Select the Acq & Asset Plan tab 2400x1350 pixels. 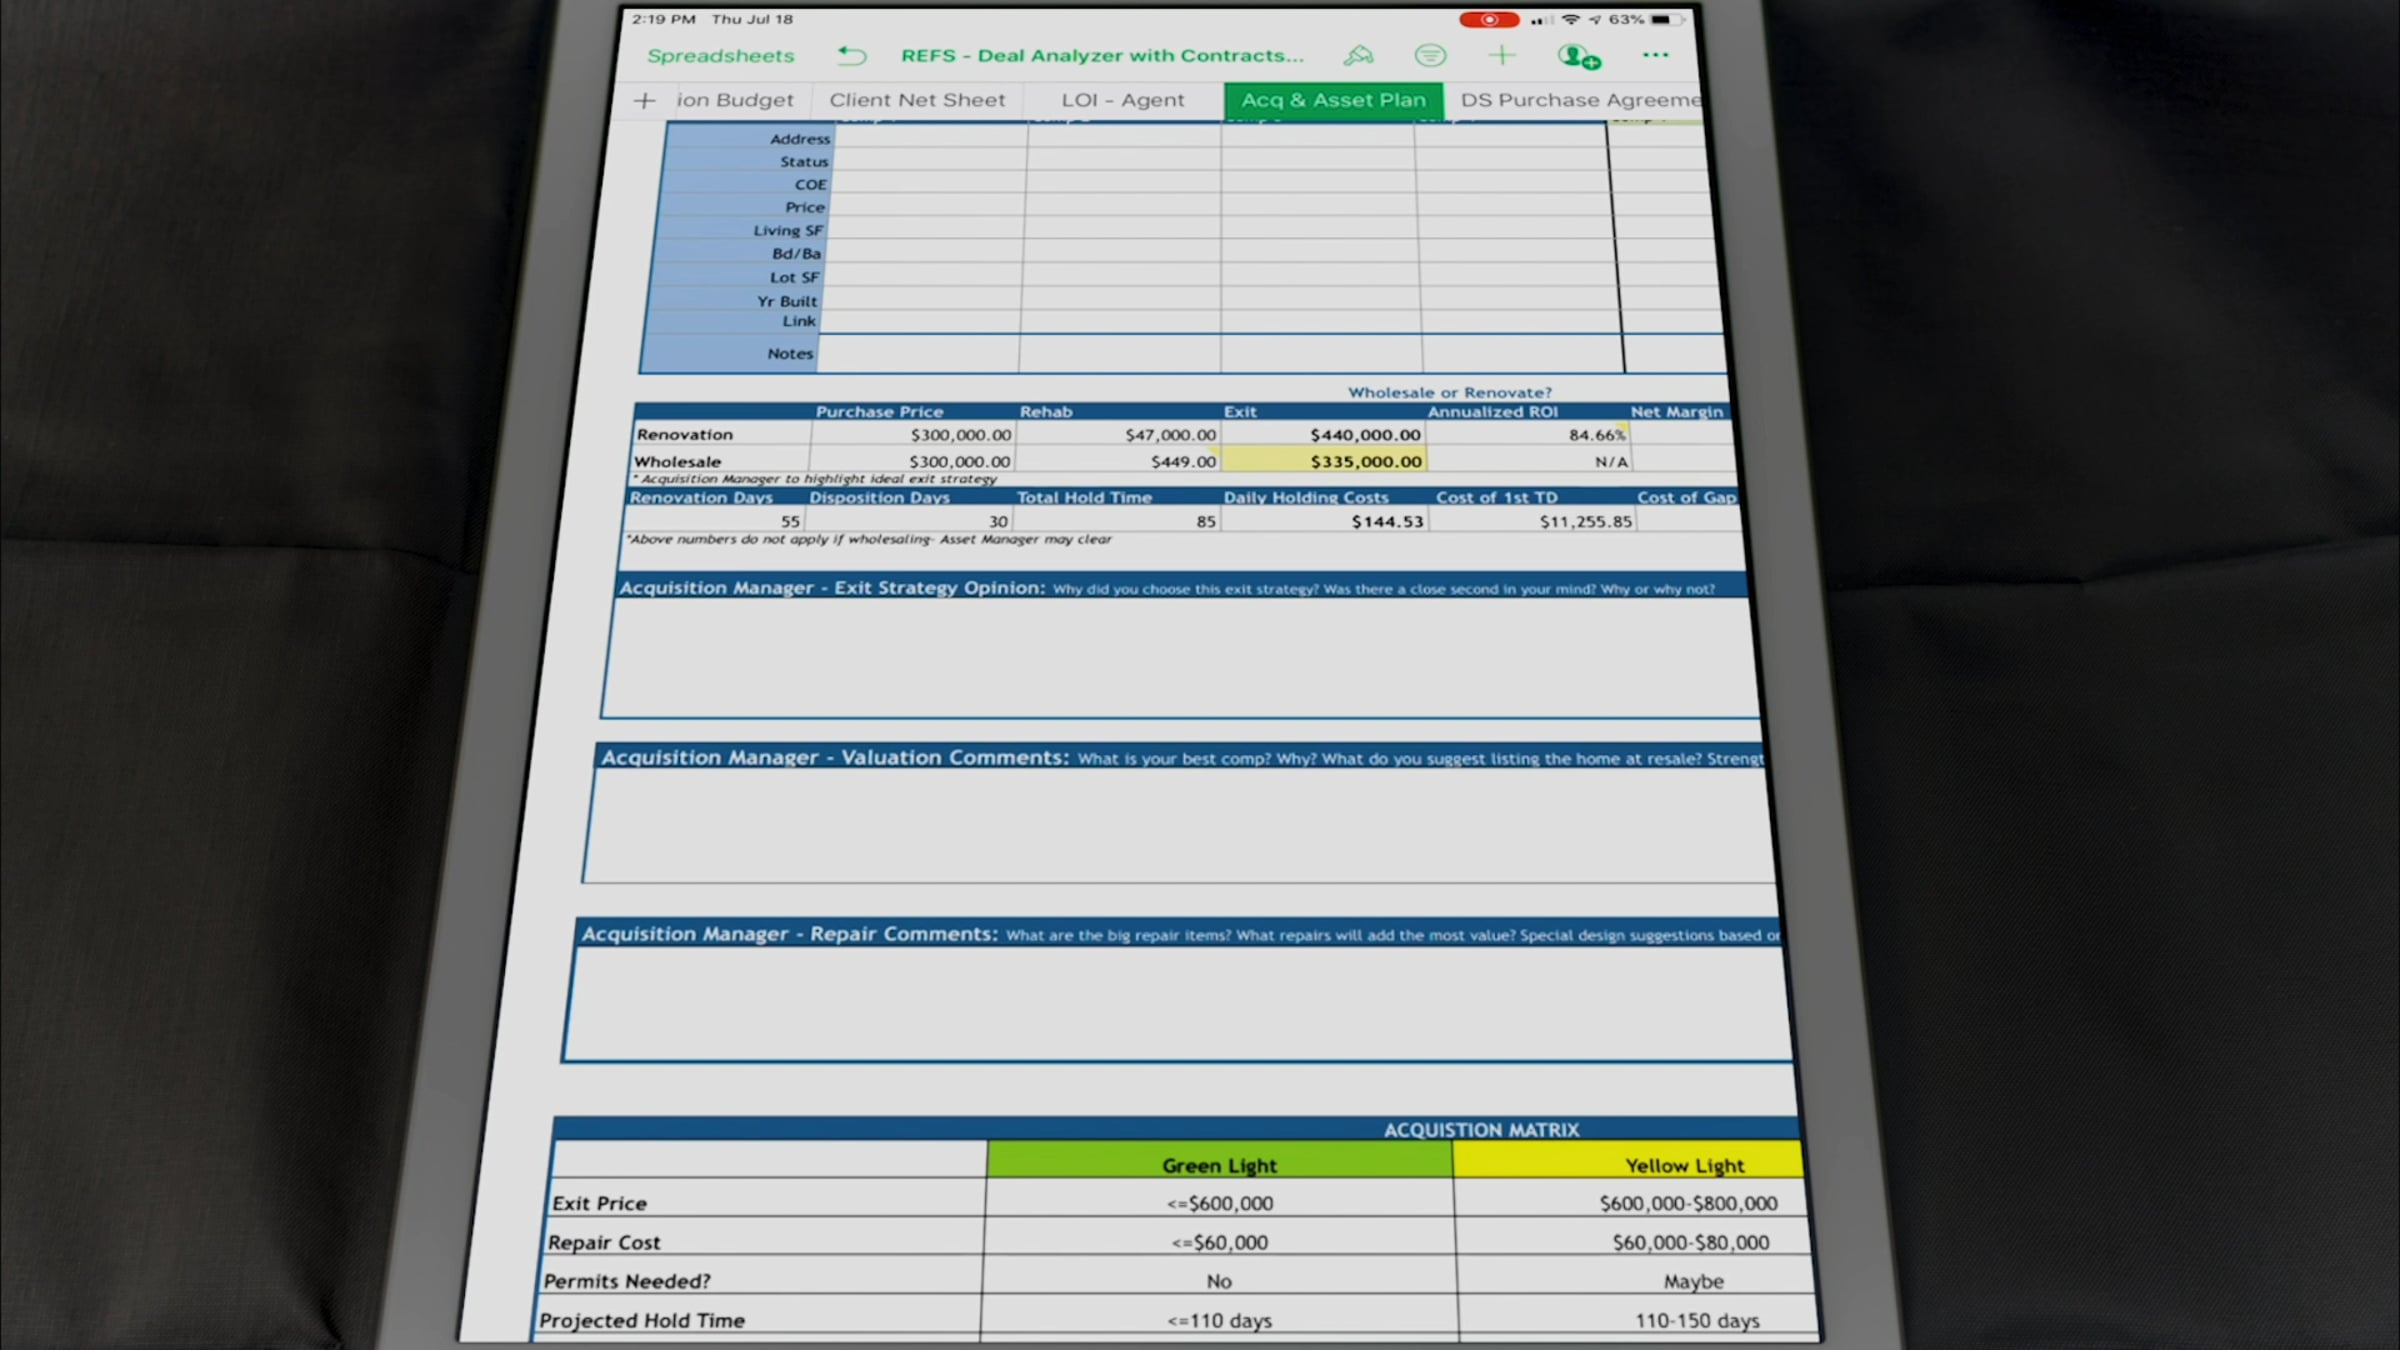1333,100
